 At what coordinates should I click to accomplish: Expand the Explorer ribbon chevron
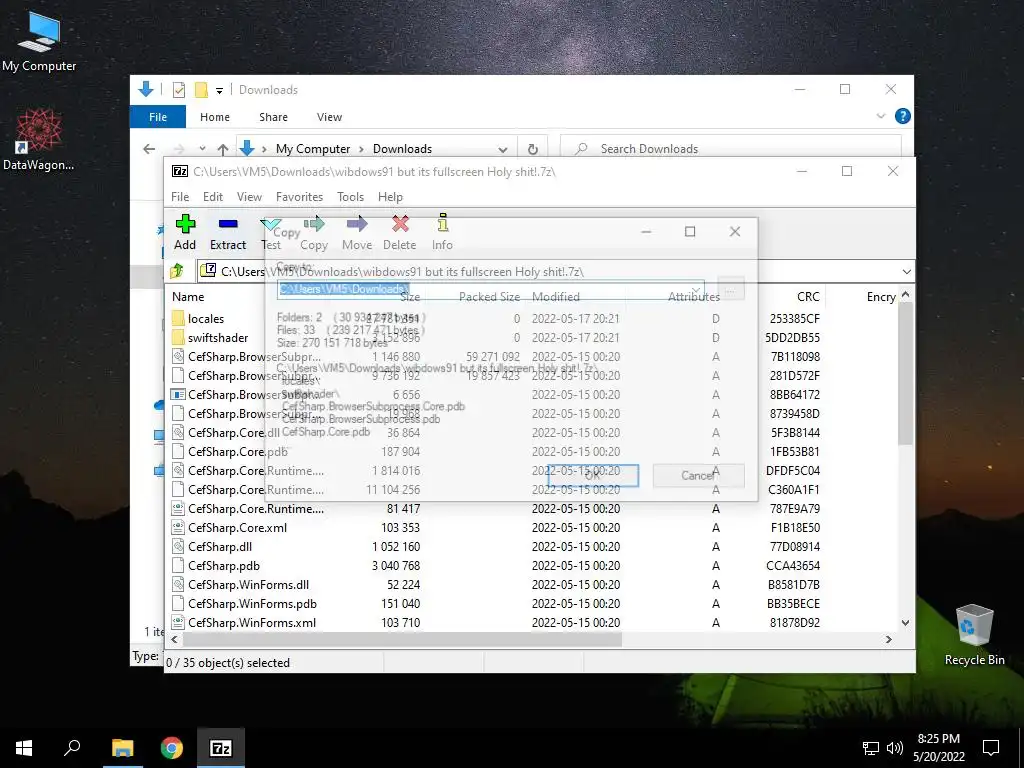click(880, 116)
